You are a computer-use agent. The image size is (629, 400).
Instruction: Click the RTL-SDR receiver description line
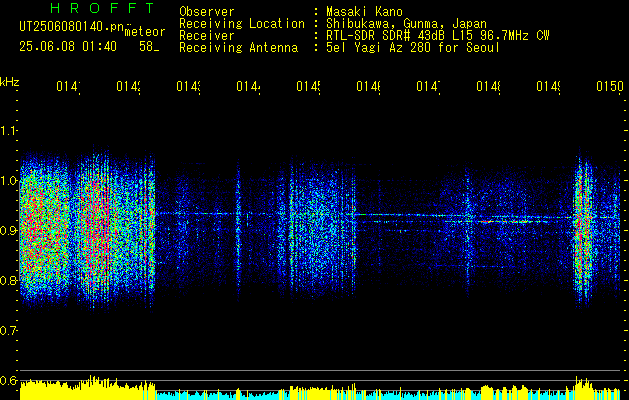pyautogui.click(x=438, y=36)
